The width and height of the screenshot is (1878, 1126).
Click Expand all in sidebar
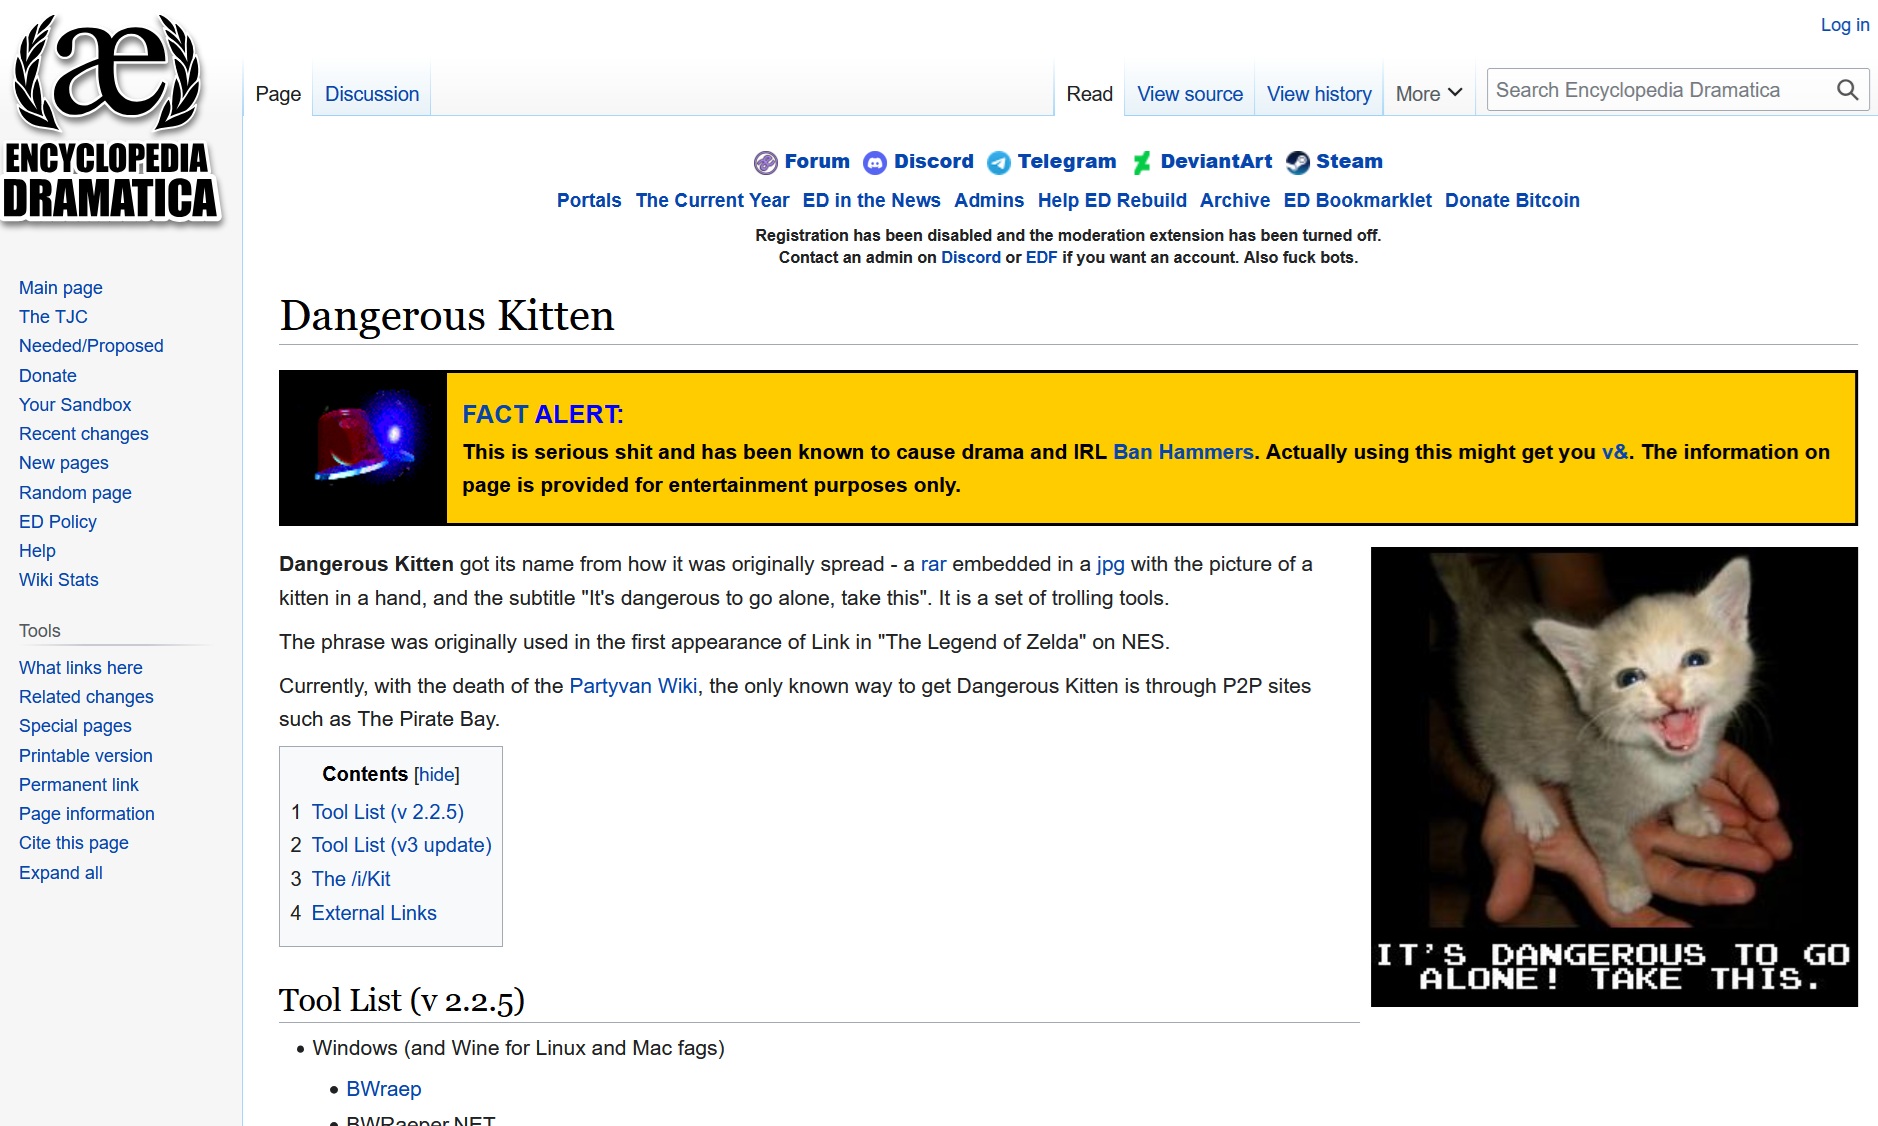pyautogui.click(x=61, y=873)
